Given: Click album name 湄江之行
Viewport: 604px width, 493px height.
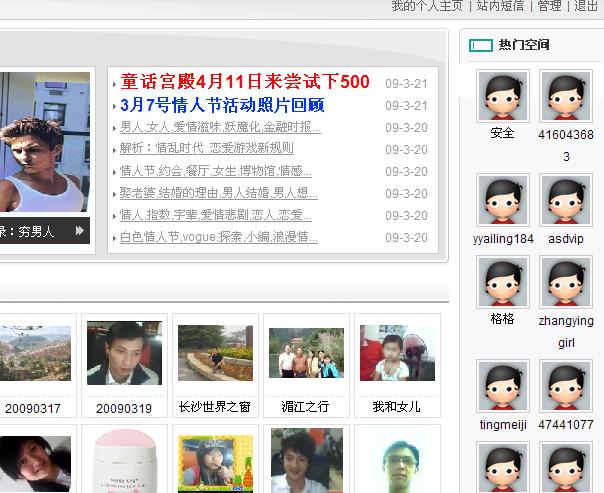Looking at the screenshot, I should coord(305,407).
